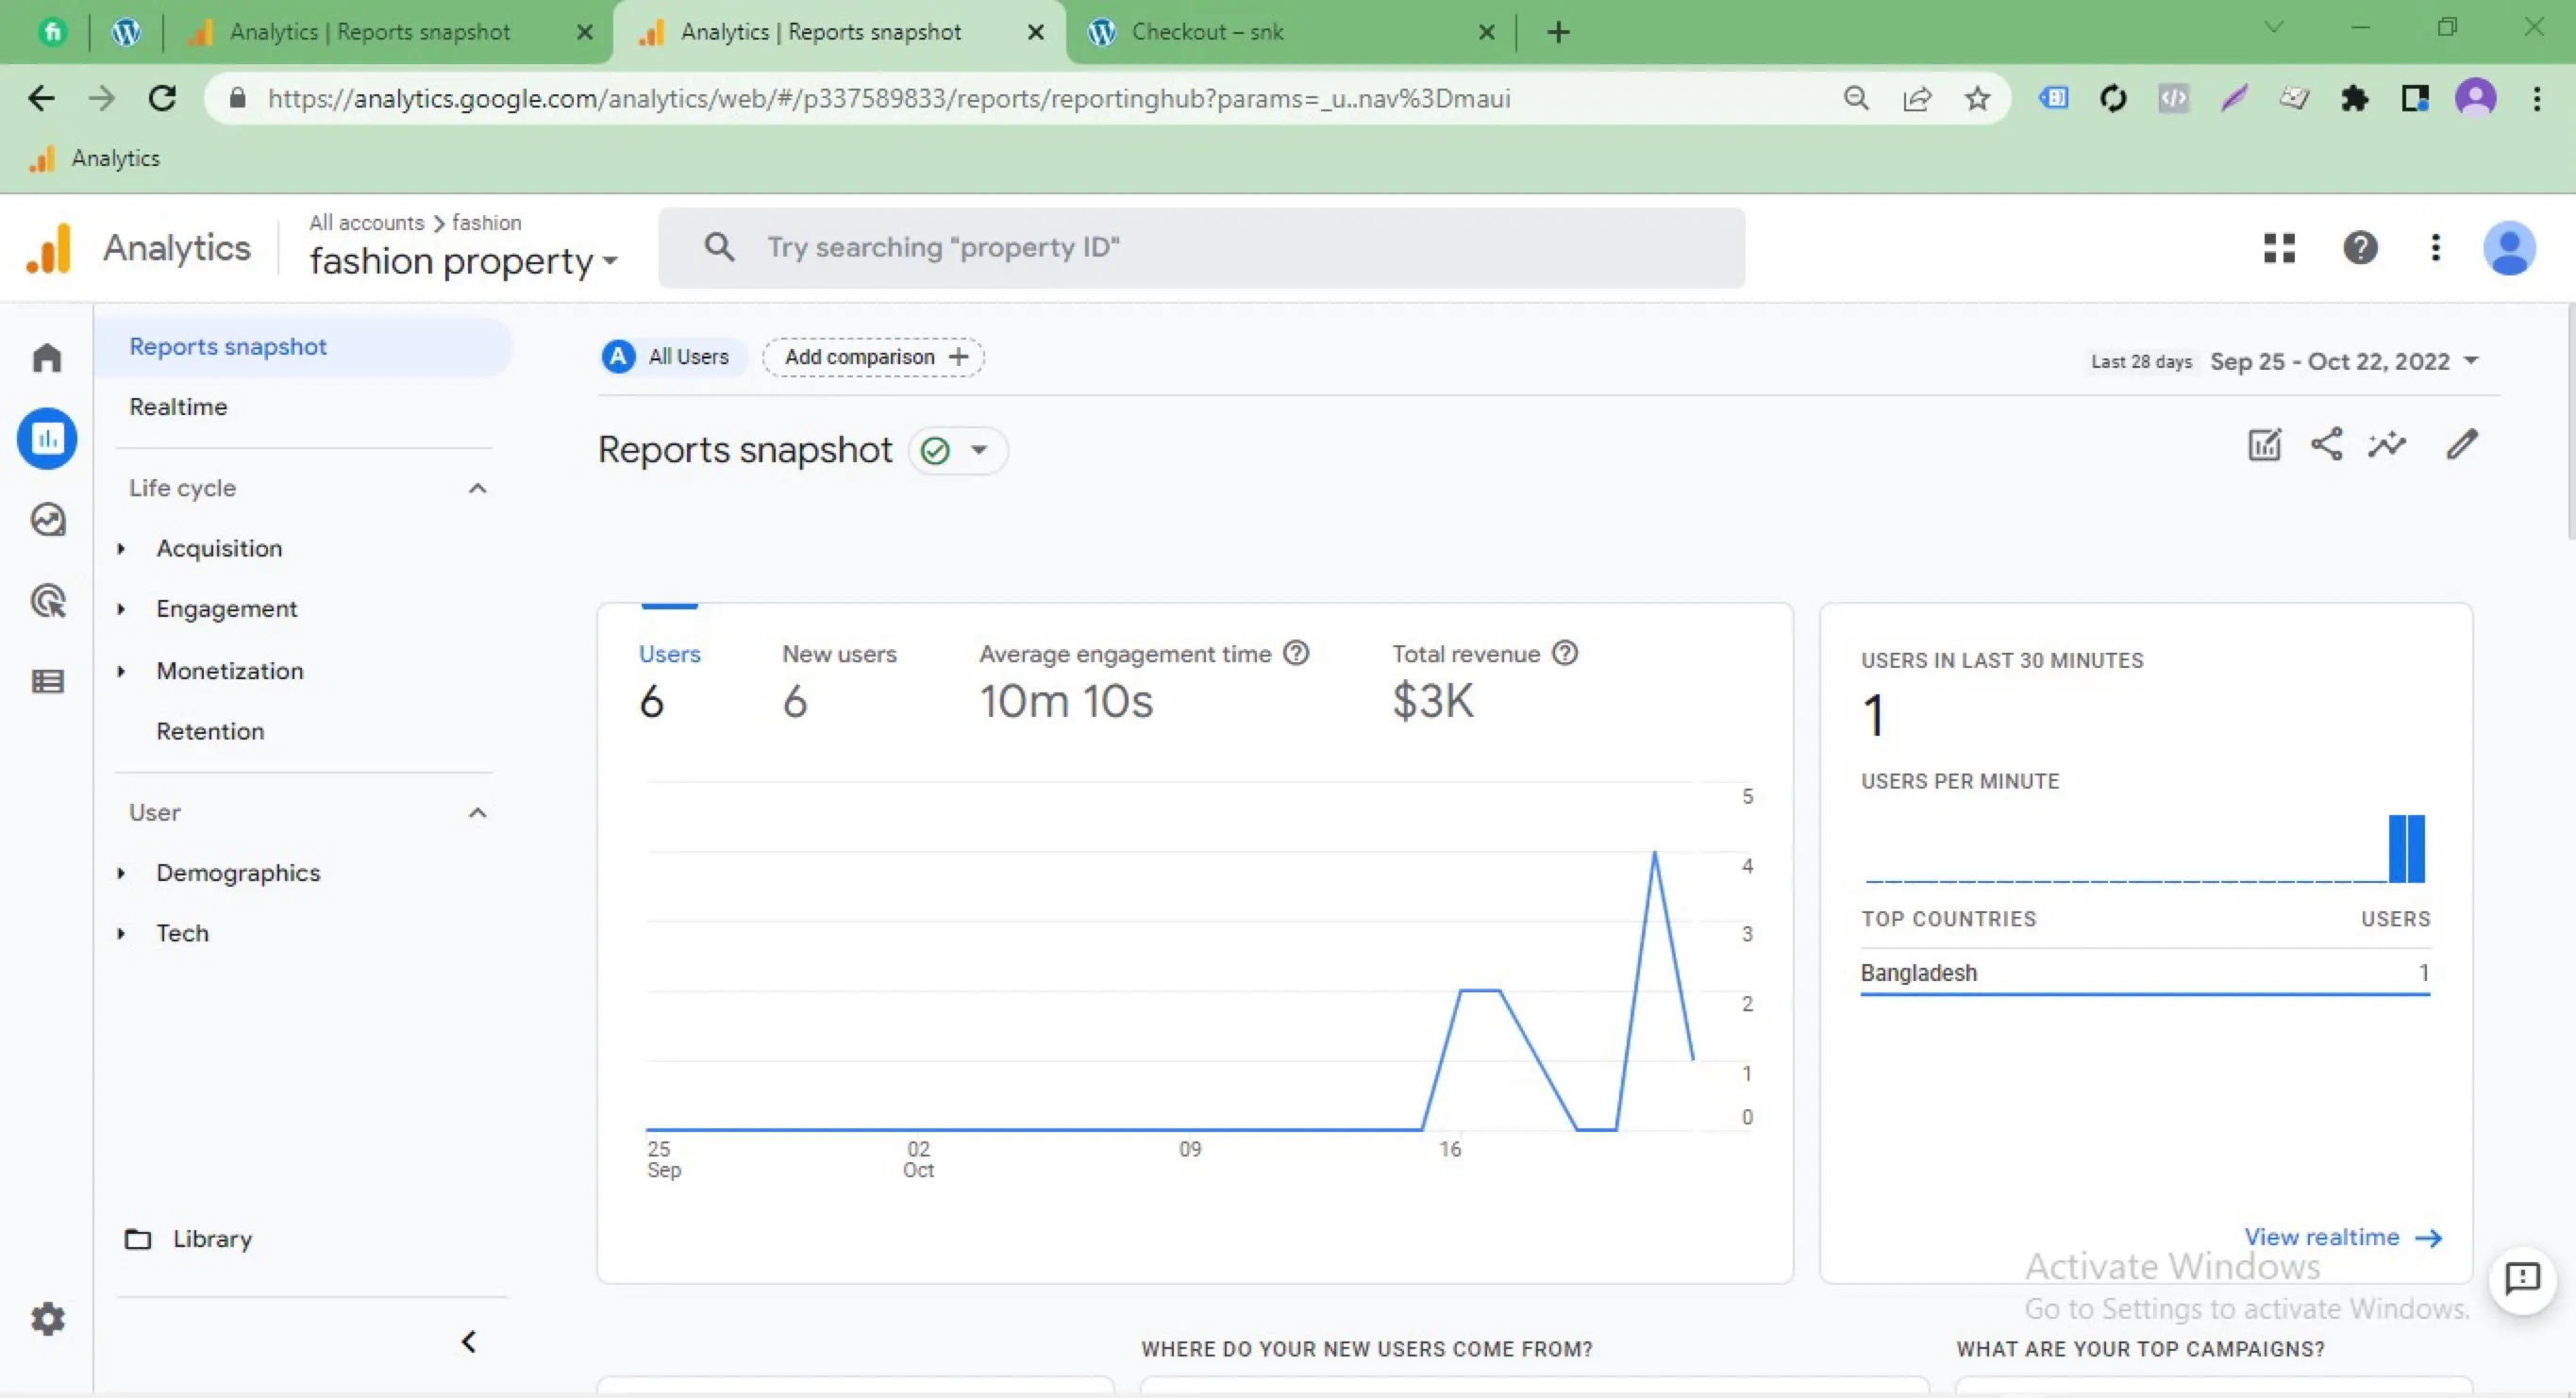This screenshot has width=2576, height=1398.
Task: Open the Admin gear icon
Action: [47, 1319]
